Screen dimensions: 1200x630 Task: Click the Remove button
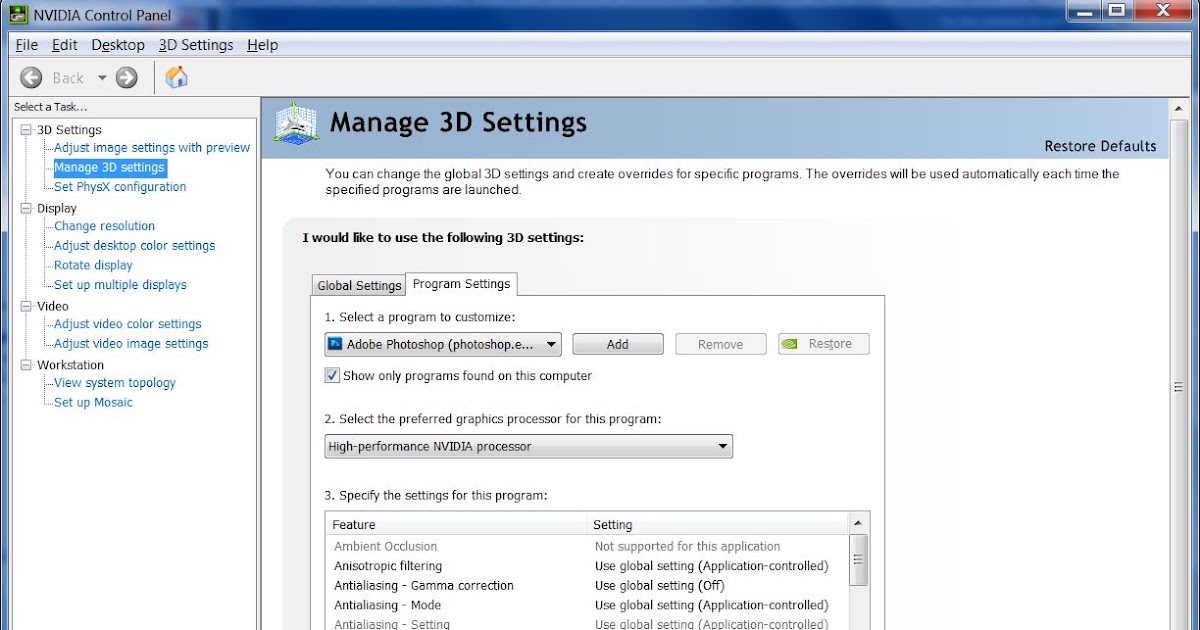pyautogui.click(x=721, y=344)
